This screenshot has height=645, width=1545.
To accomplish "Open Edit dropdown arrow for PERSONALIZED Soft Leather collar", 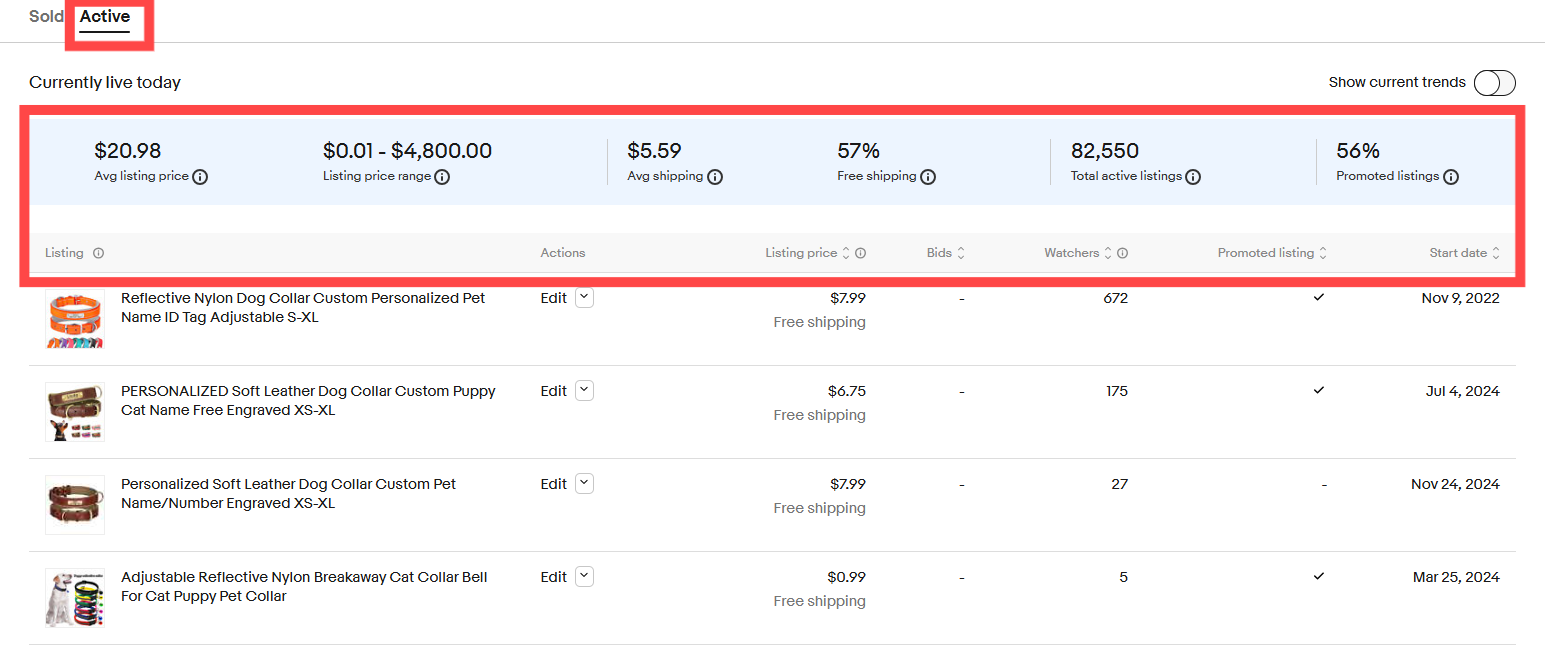I will click(x=585, y=391).
